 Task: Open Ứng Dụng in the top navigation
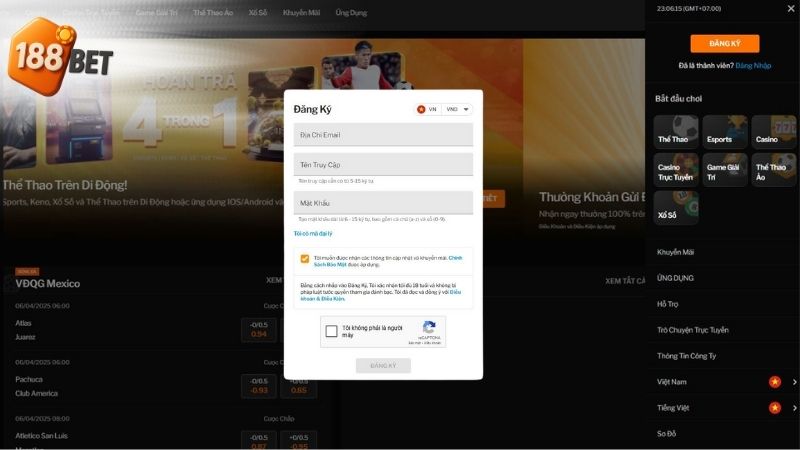[x=351, y=12]
